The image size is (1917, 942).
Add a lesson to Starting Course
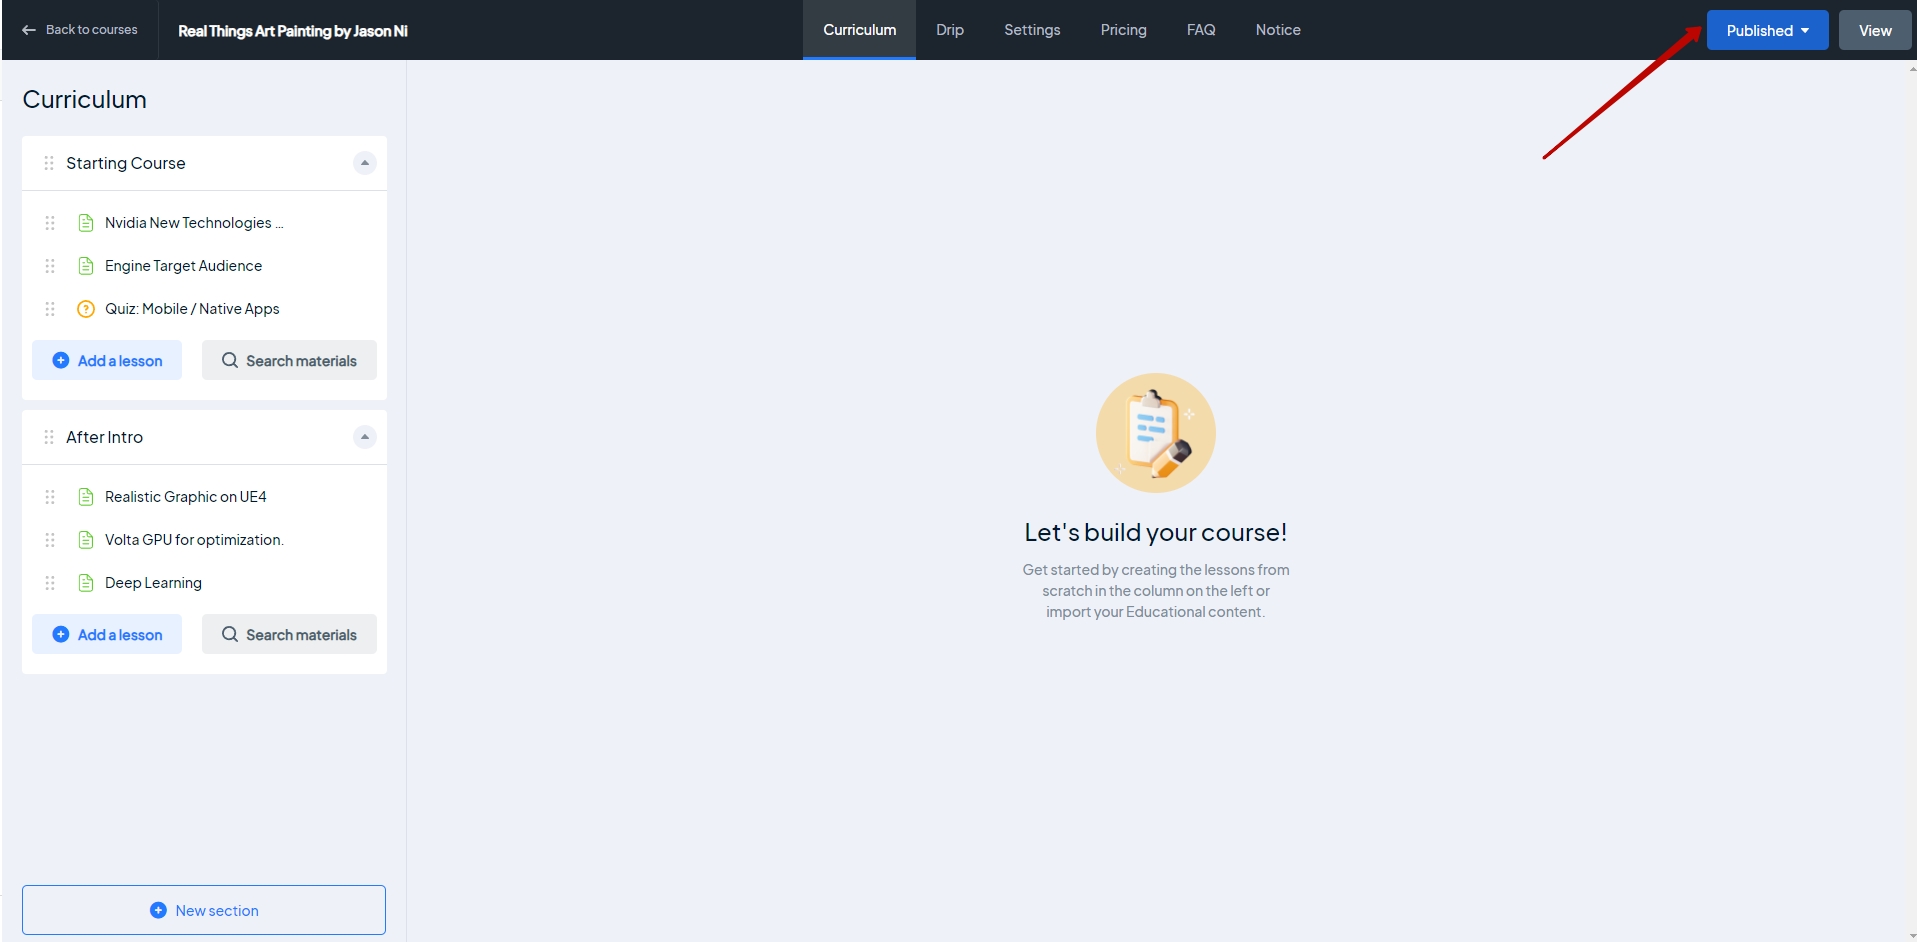107,361
